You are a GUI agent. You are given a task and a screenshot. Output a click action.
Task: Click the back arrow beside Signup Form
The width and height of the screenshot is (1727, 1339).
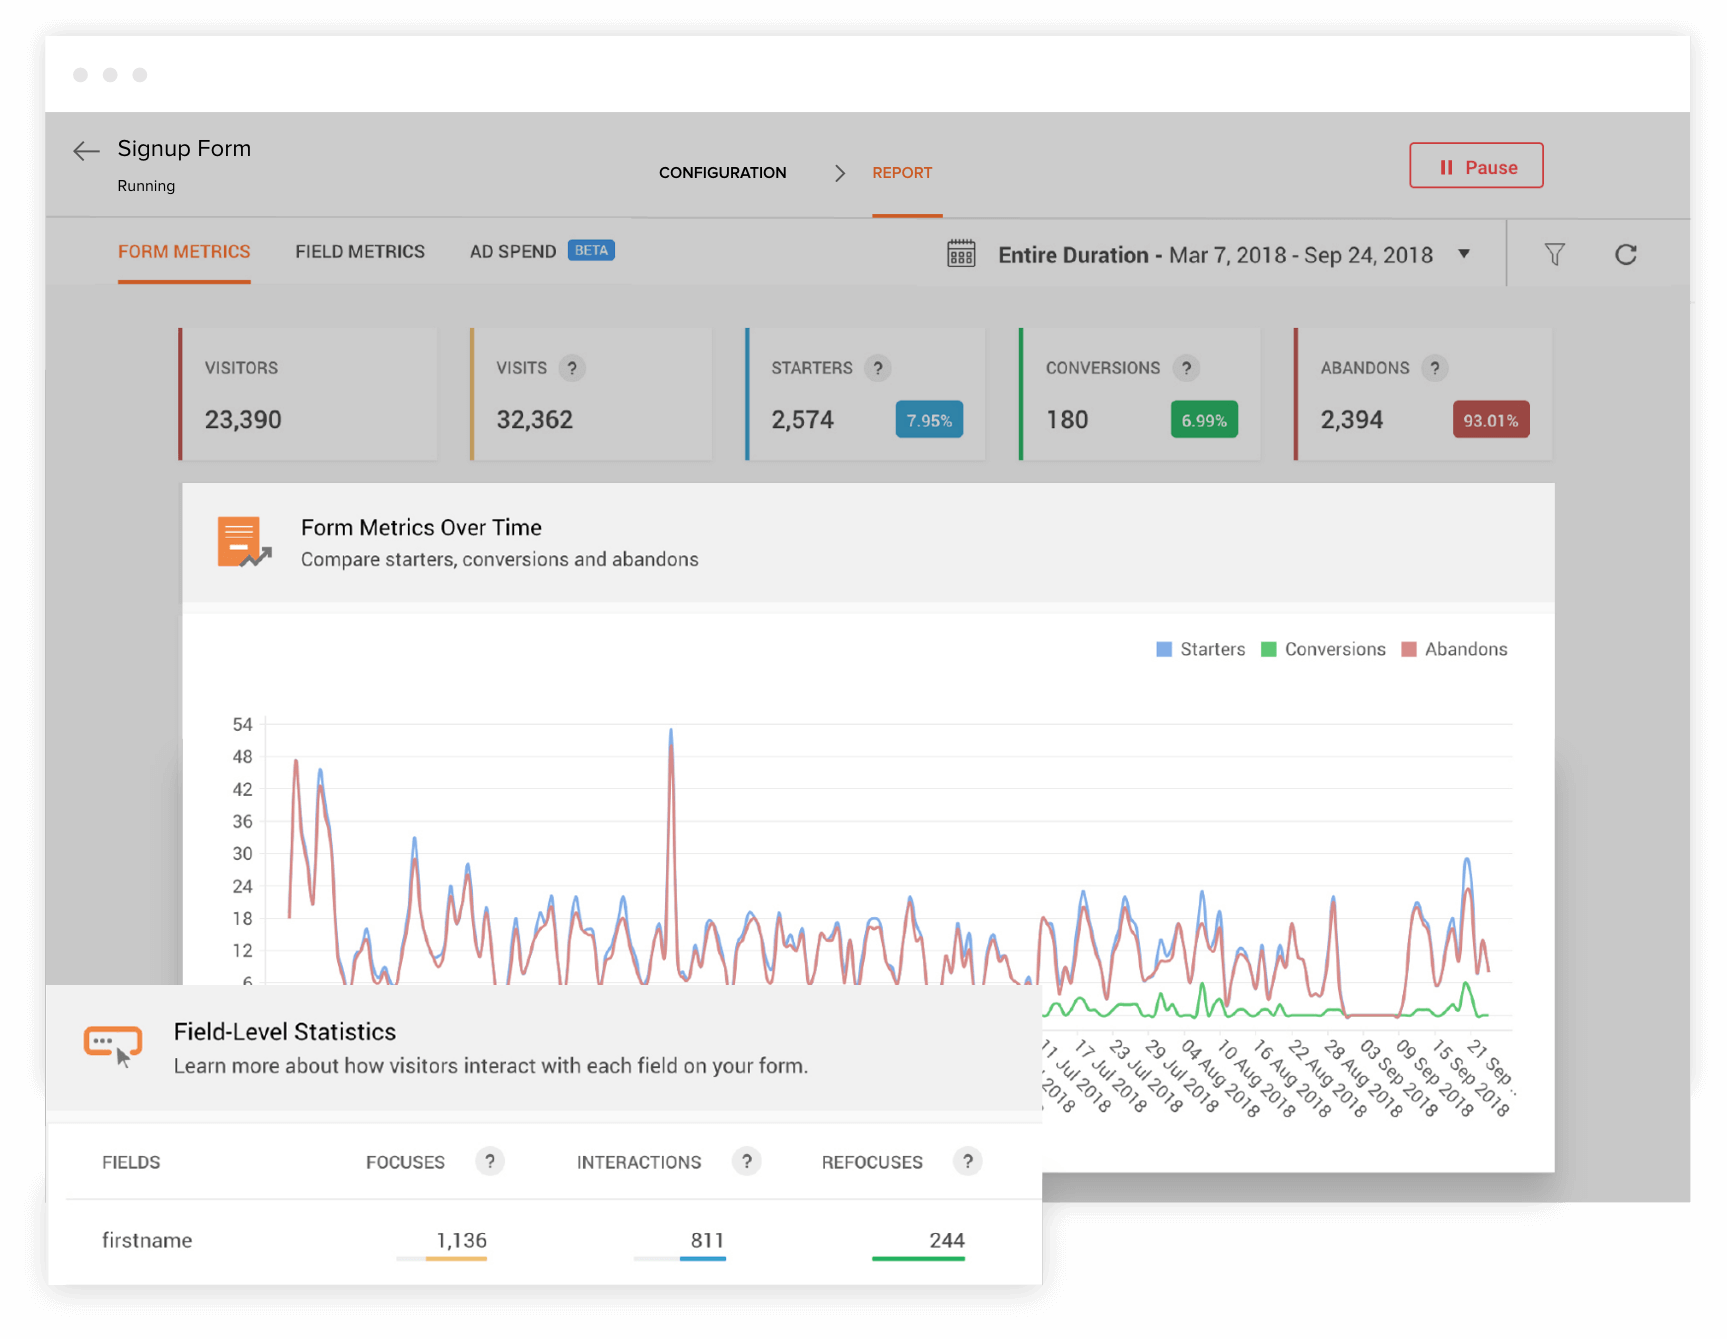[86, 151]
